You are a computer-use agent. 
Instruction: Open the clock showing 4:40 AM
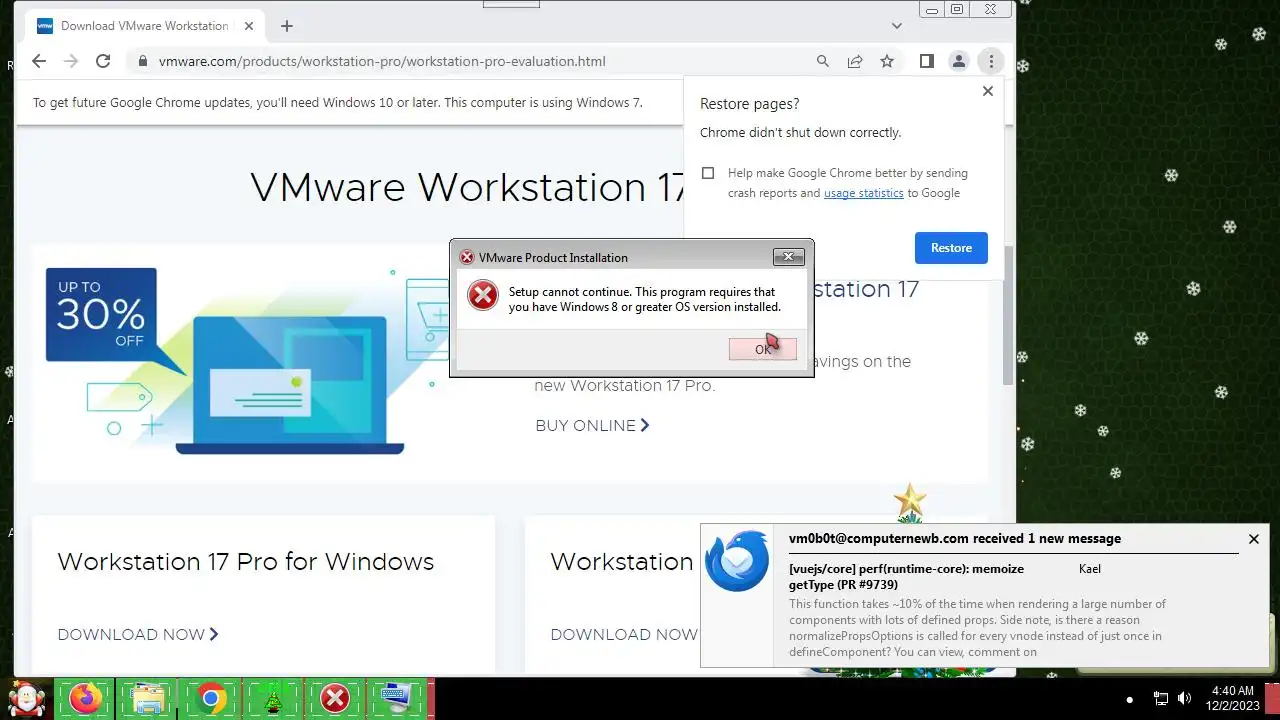pyautogui.click(x=1232, y=698)
